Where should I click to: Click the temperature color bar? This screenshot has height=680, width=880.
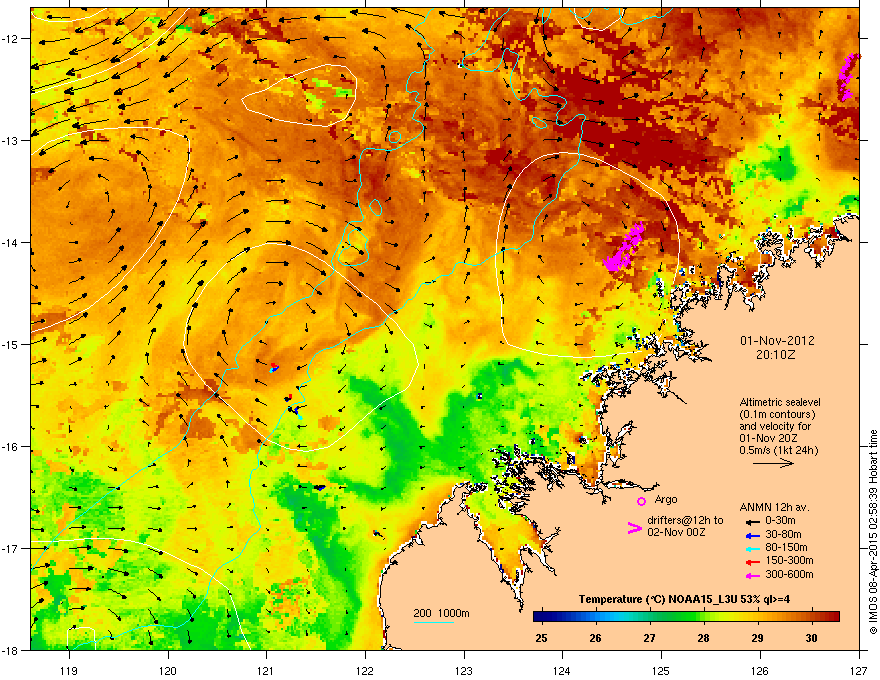click(686, 617)
